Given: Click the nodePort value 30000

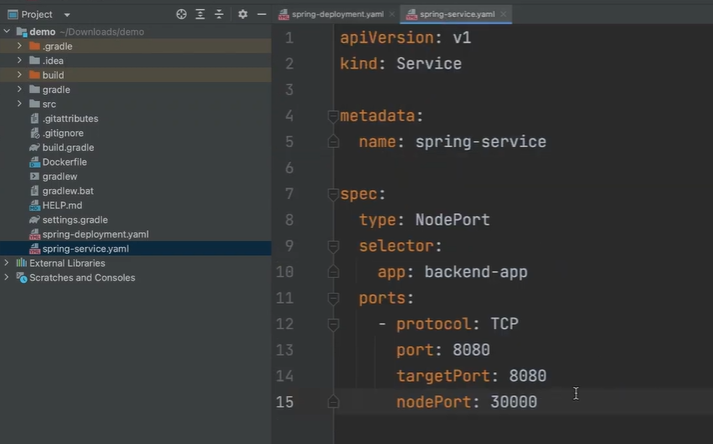Looking at the screenshot, I should pyautogui.click(x=513, y=402).
